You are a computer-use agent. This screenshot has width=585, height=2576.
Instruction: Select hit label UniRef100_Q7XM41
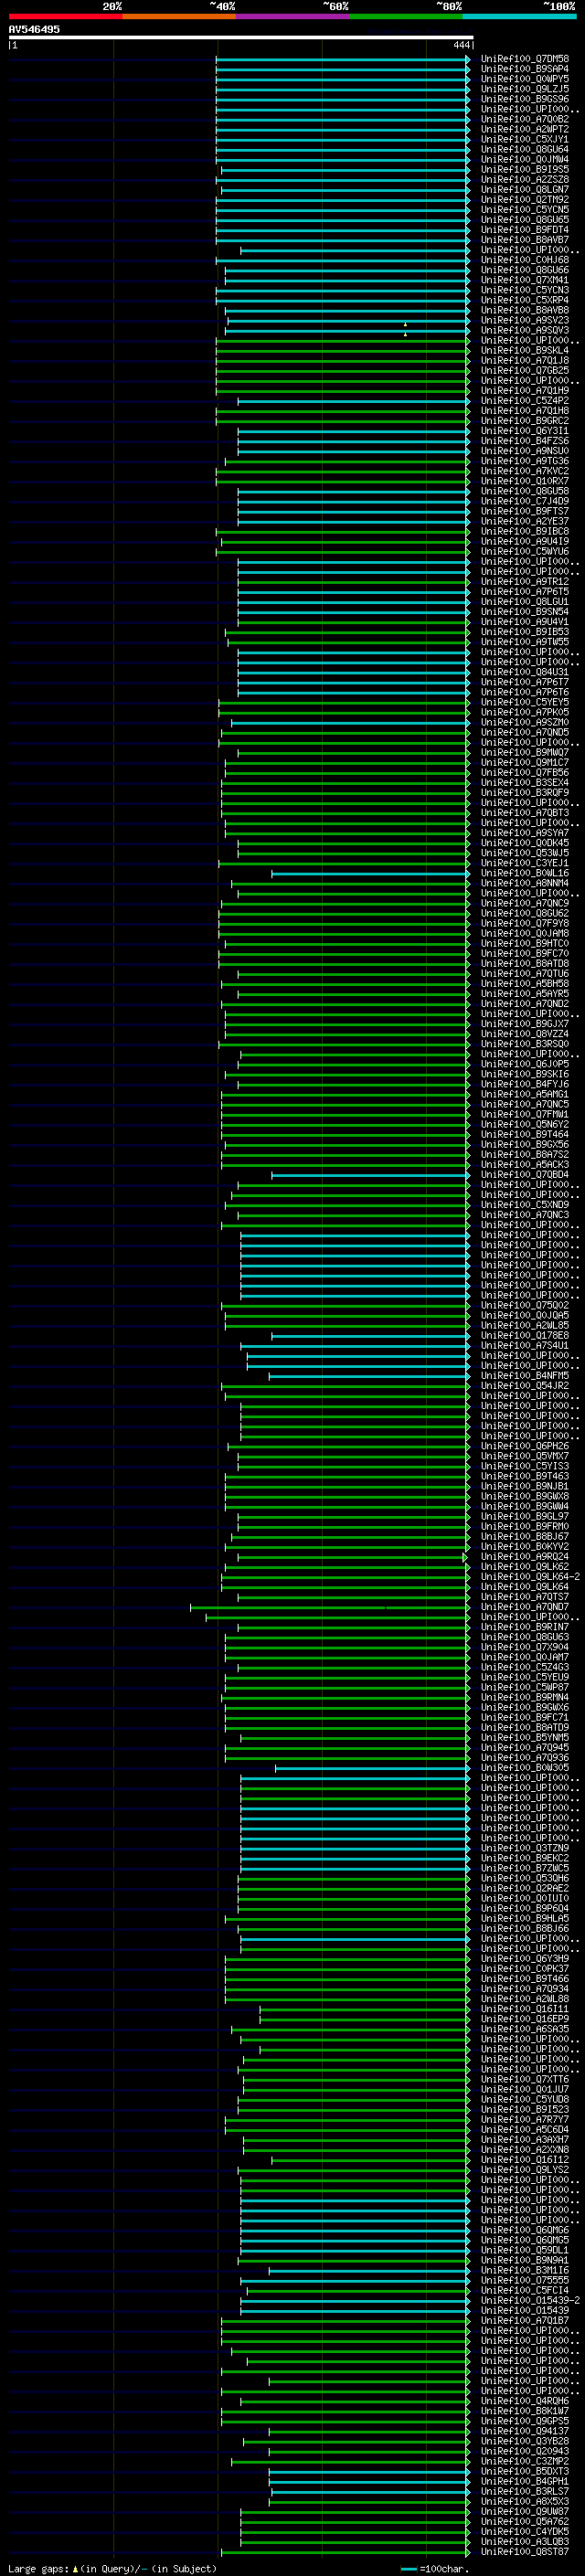tap(525, 280)
